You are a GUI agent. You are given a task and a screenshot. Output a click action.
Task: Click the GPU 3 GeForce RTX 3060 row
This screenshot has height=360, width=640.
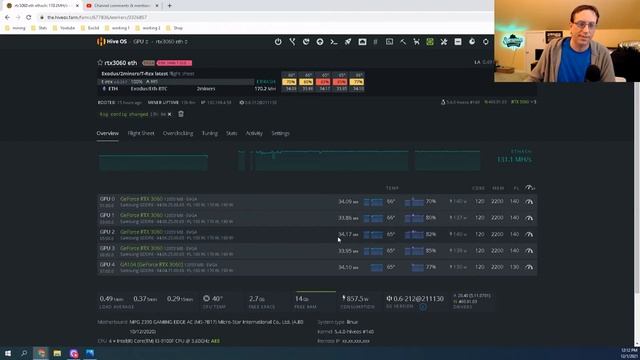[317, 251]
